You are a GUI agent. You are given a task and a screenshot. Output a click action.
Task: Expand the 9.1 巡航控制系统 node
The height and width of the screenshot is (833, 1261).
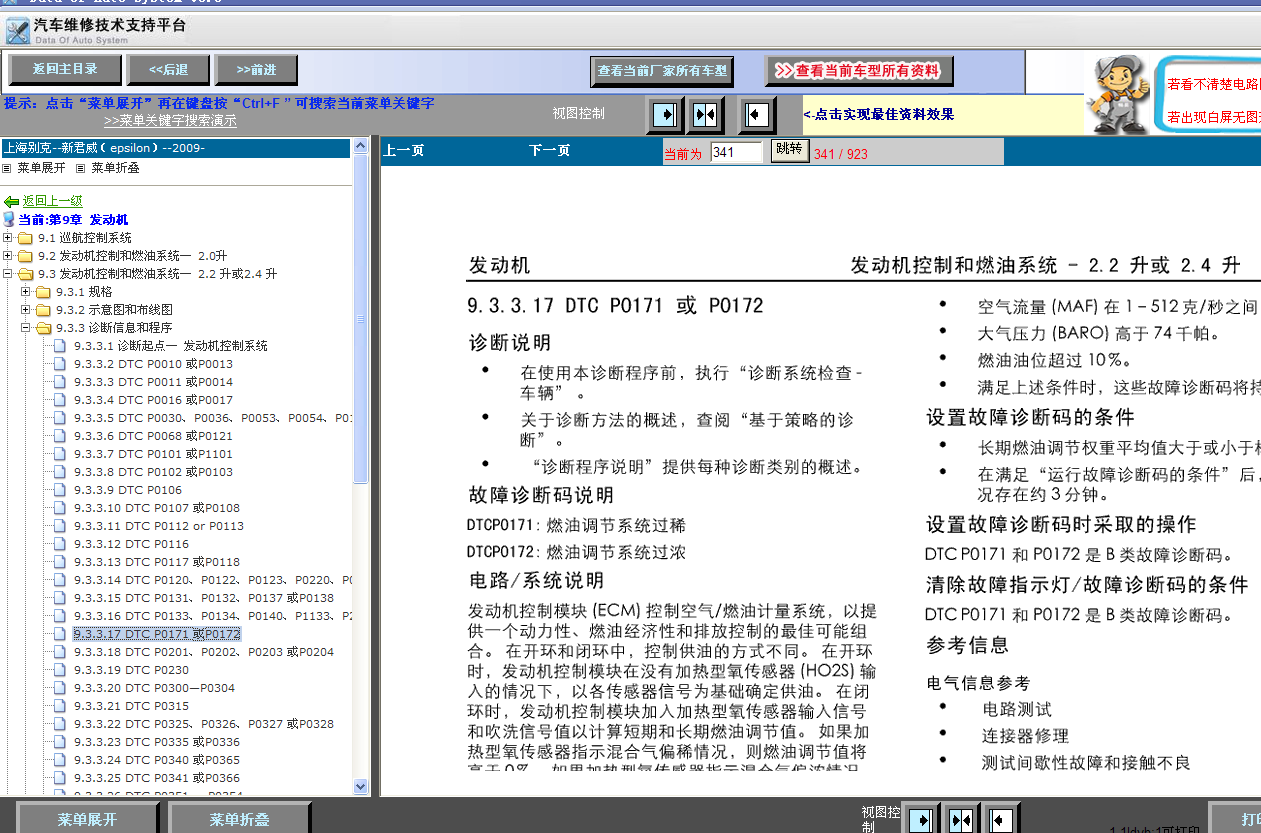(8, 238)
